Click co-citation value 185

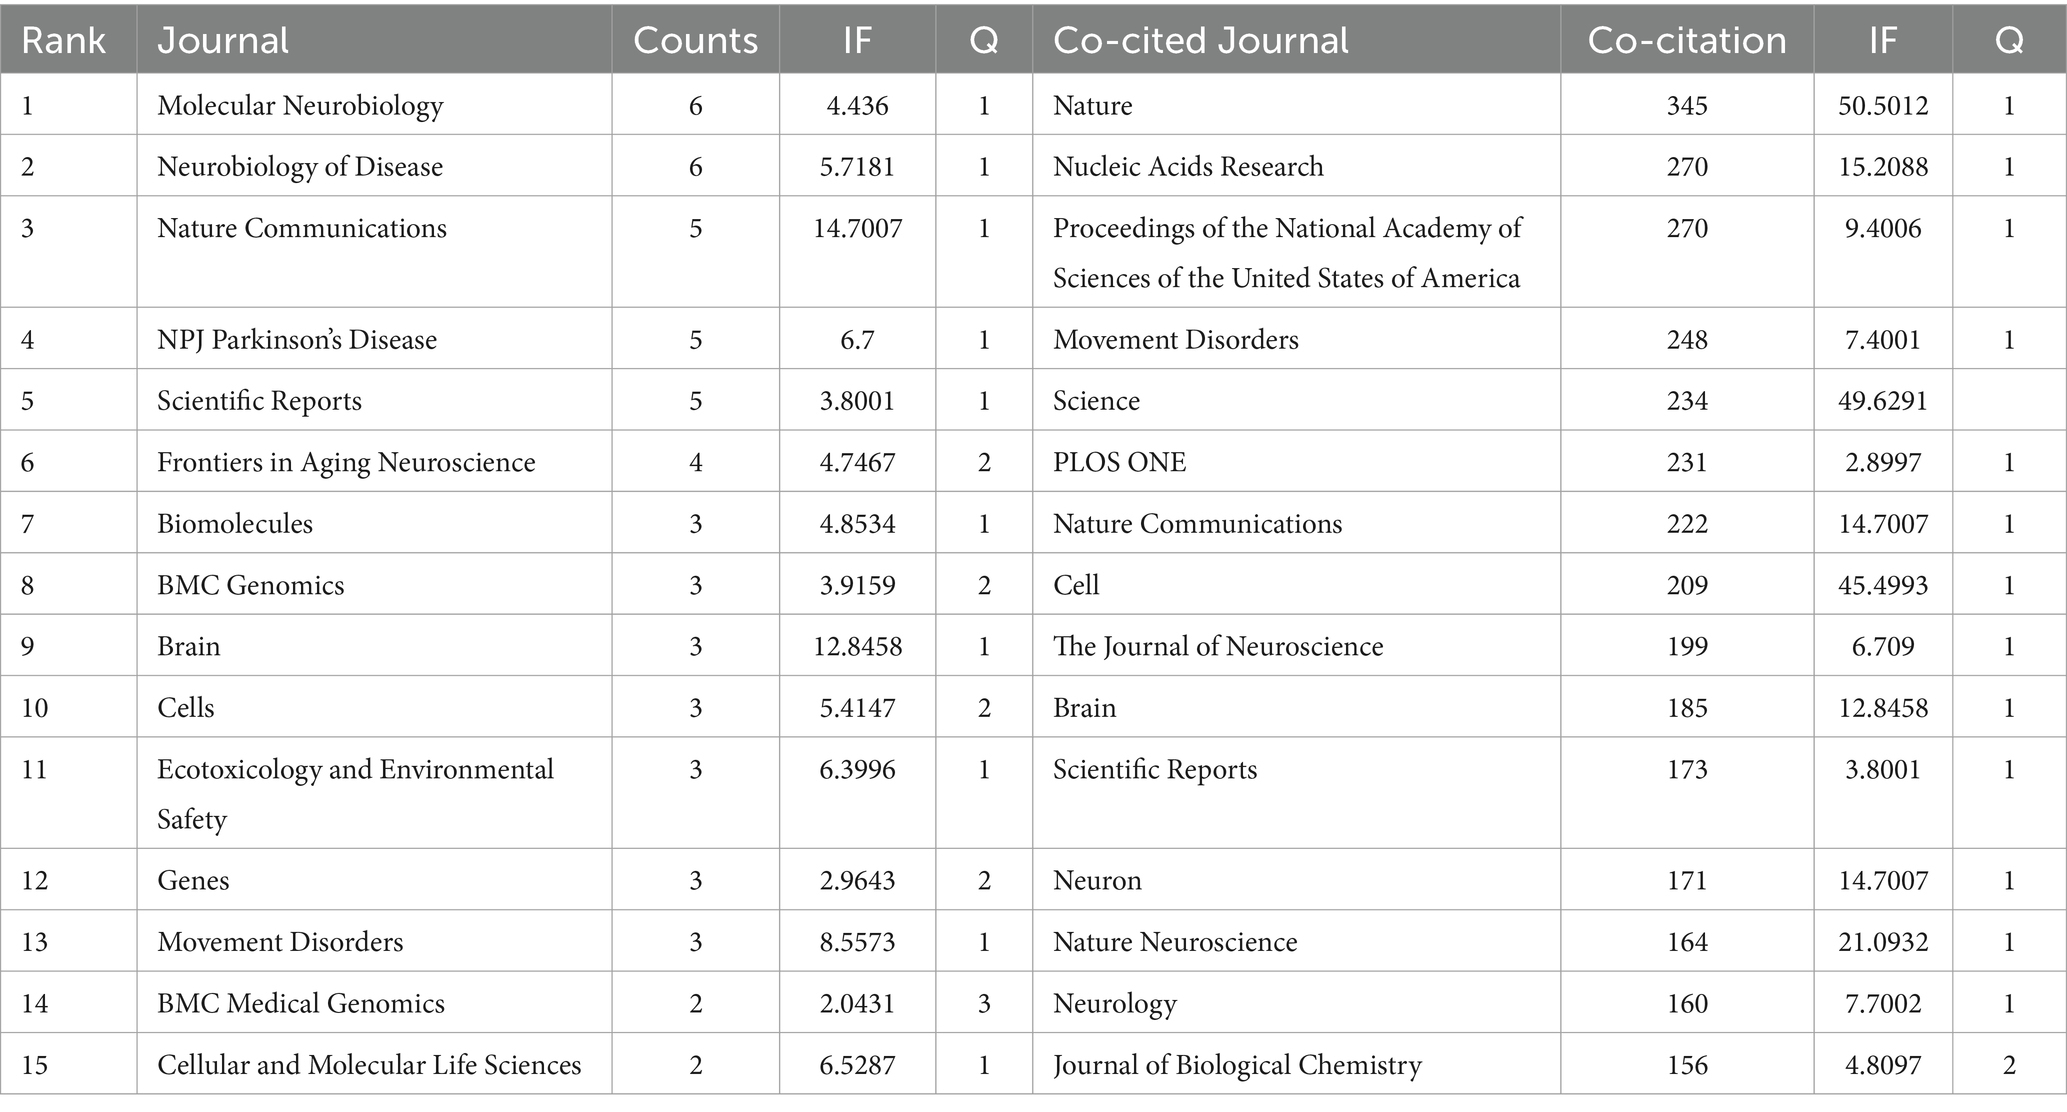[x=1687, y=708]
